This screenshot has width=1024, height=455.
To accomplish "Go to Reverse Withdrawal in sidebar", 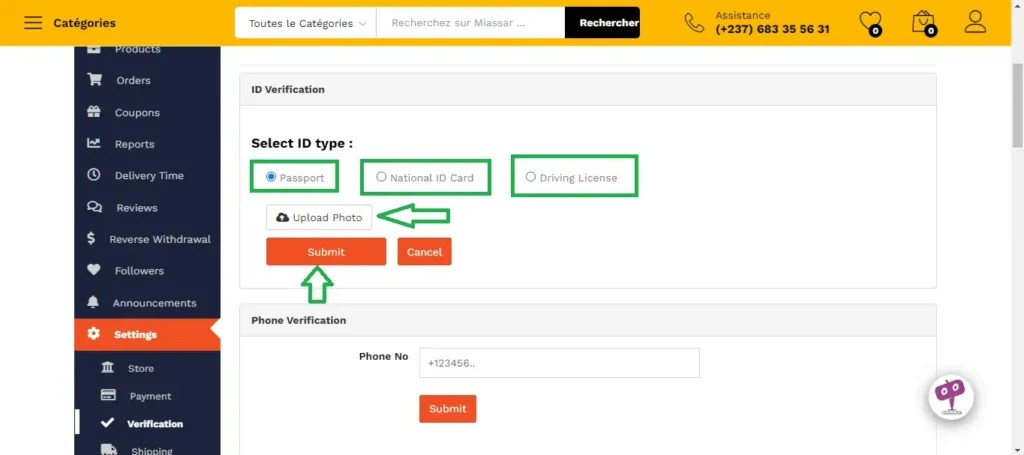I will tap(159, 239).
